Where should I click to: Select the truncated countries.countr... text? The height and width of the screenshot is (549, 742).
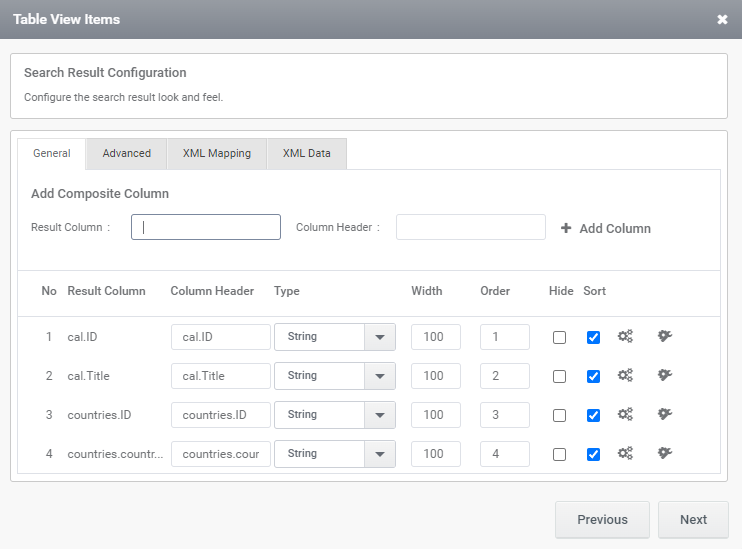point(115,454)
